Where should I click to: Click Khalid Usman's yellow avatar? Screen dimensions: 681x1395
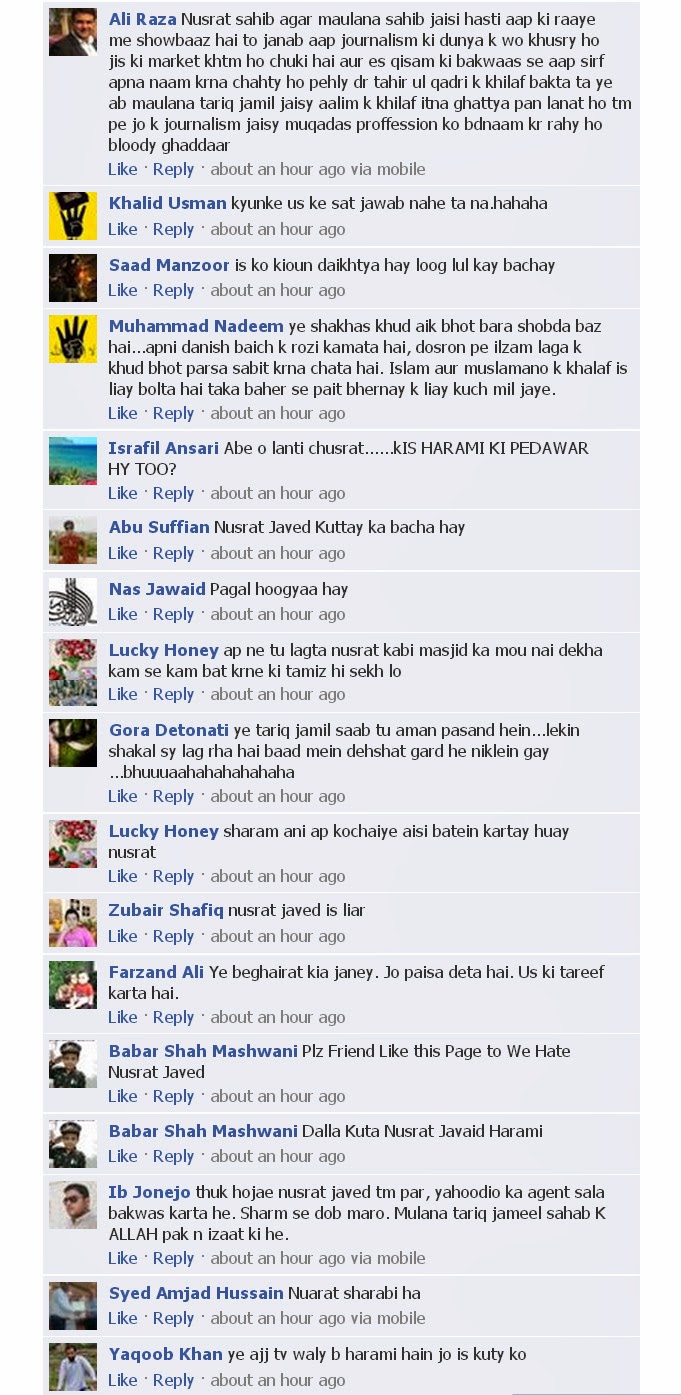coord(73,216)
